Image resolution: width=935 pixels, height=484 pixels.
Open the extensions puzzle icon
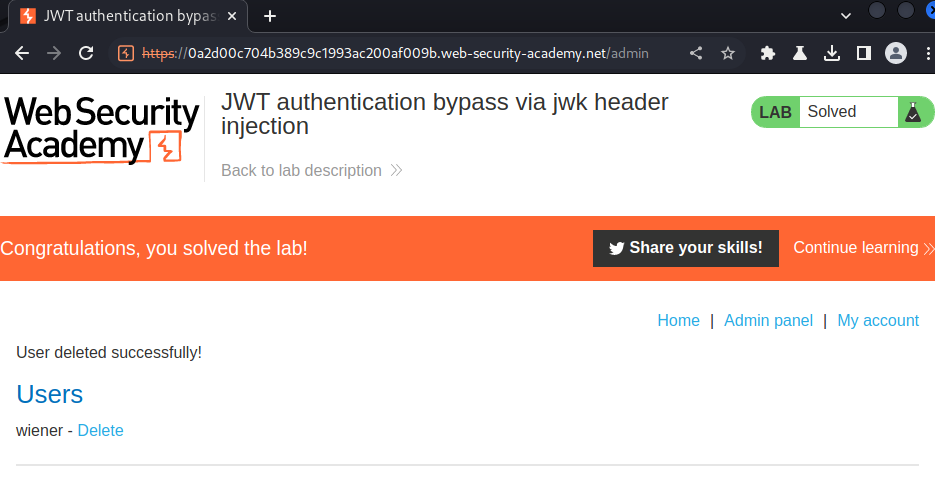pyautogui.click(x=768, y=53)
